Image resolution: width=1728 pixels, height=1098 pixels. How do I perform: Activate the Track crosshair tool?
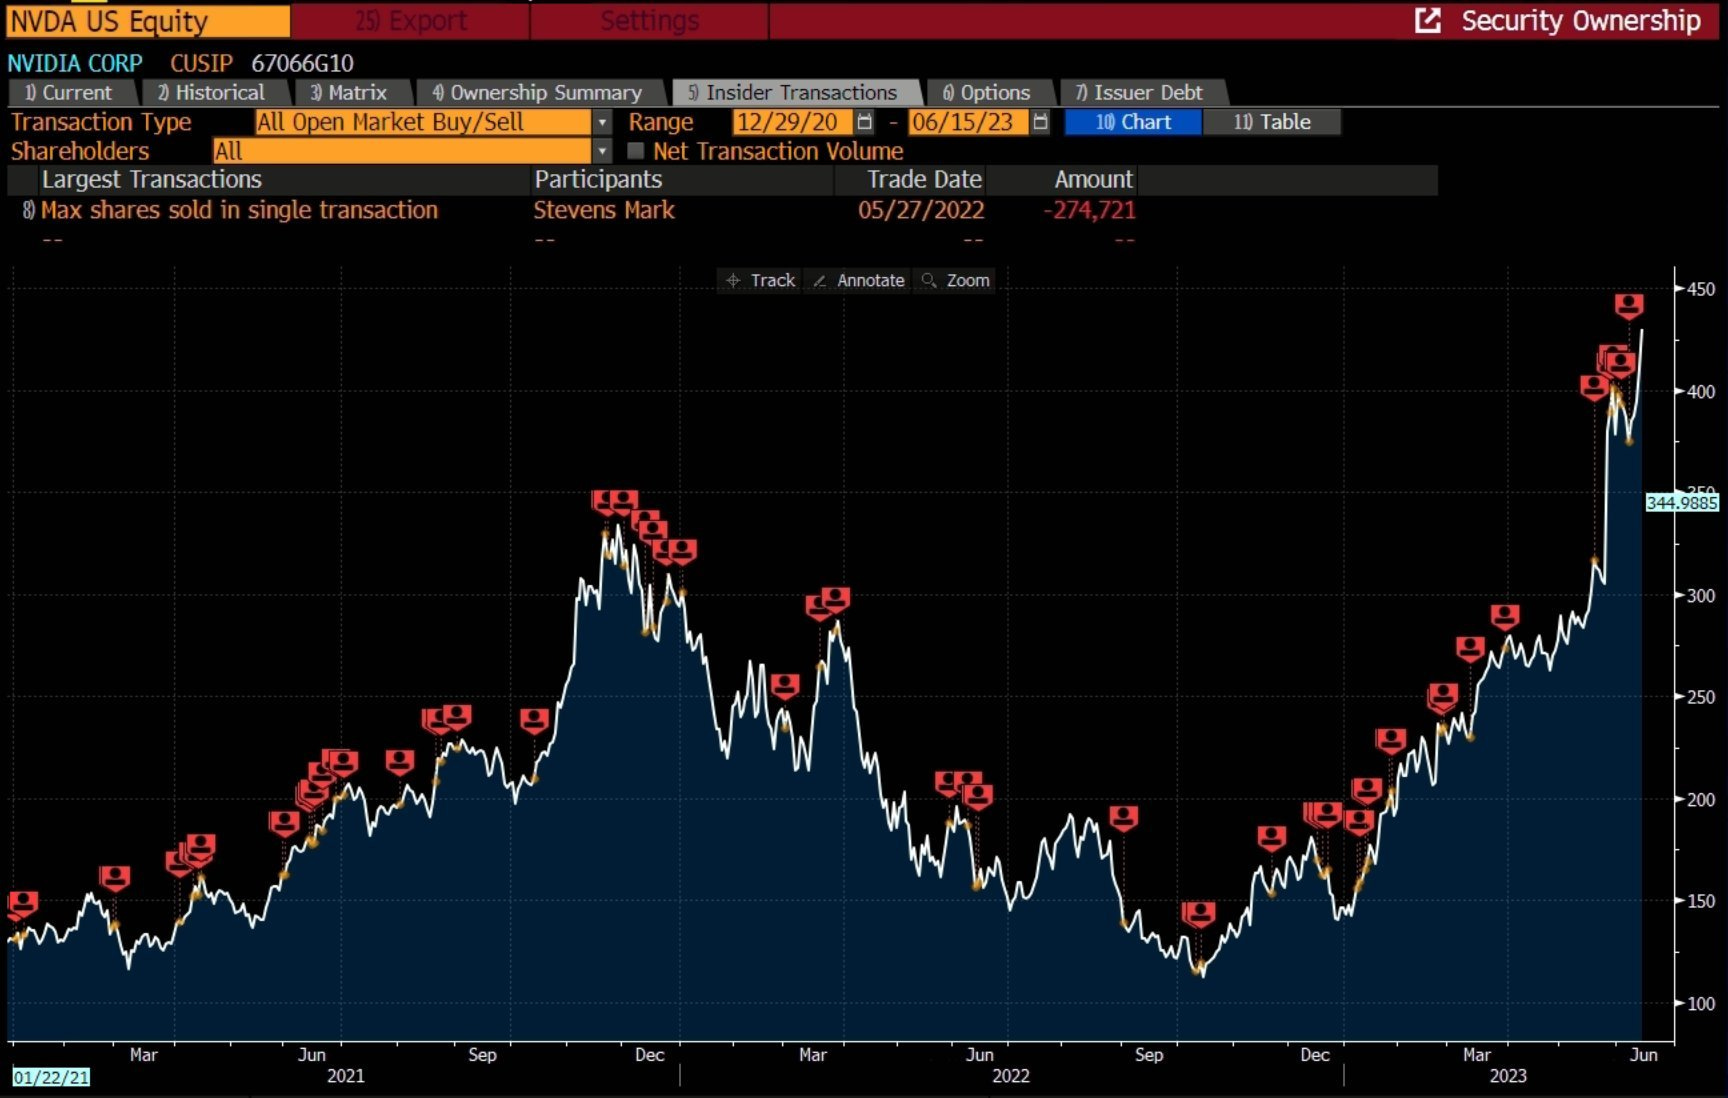pyautogui.click(x=760, y=281)
